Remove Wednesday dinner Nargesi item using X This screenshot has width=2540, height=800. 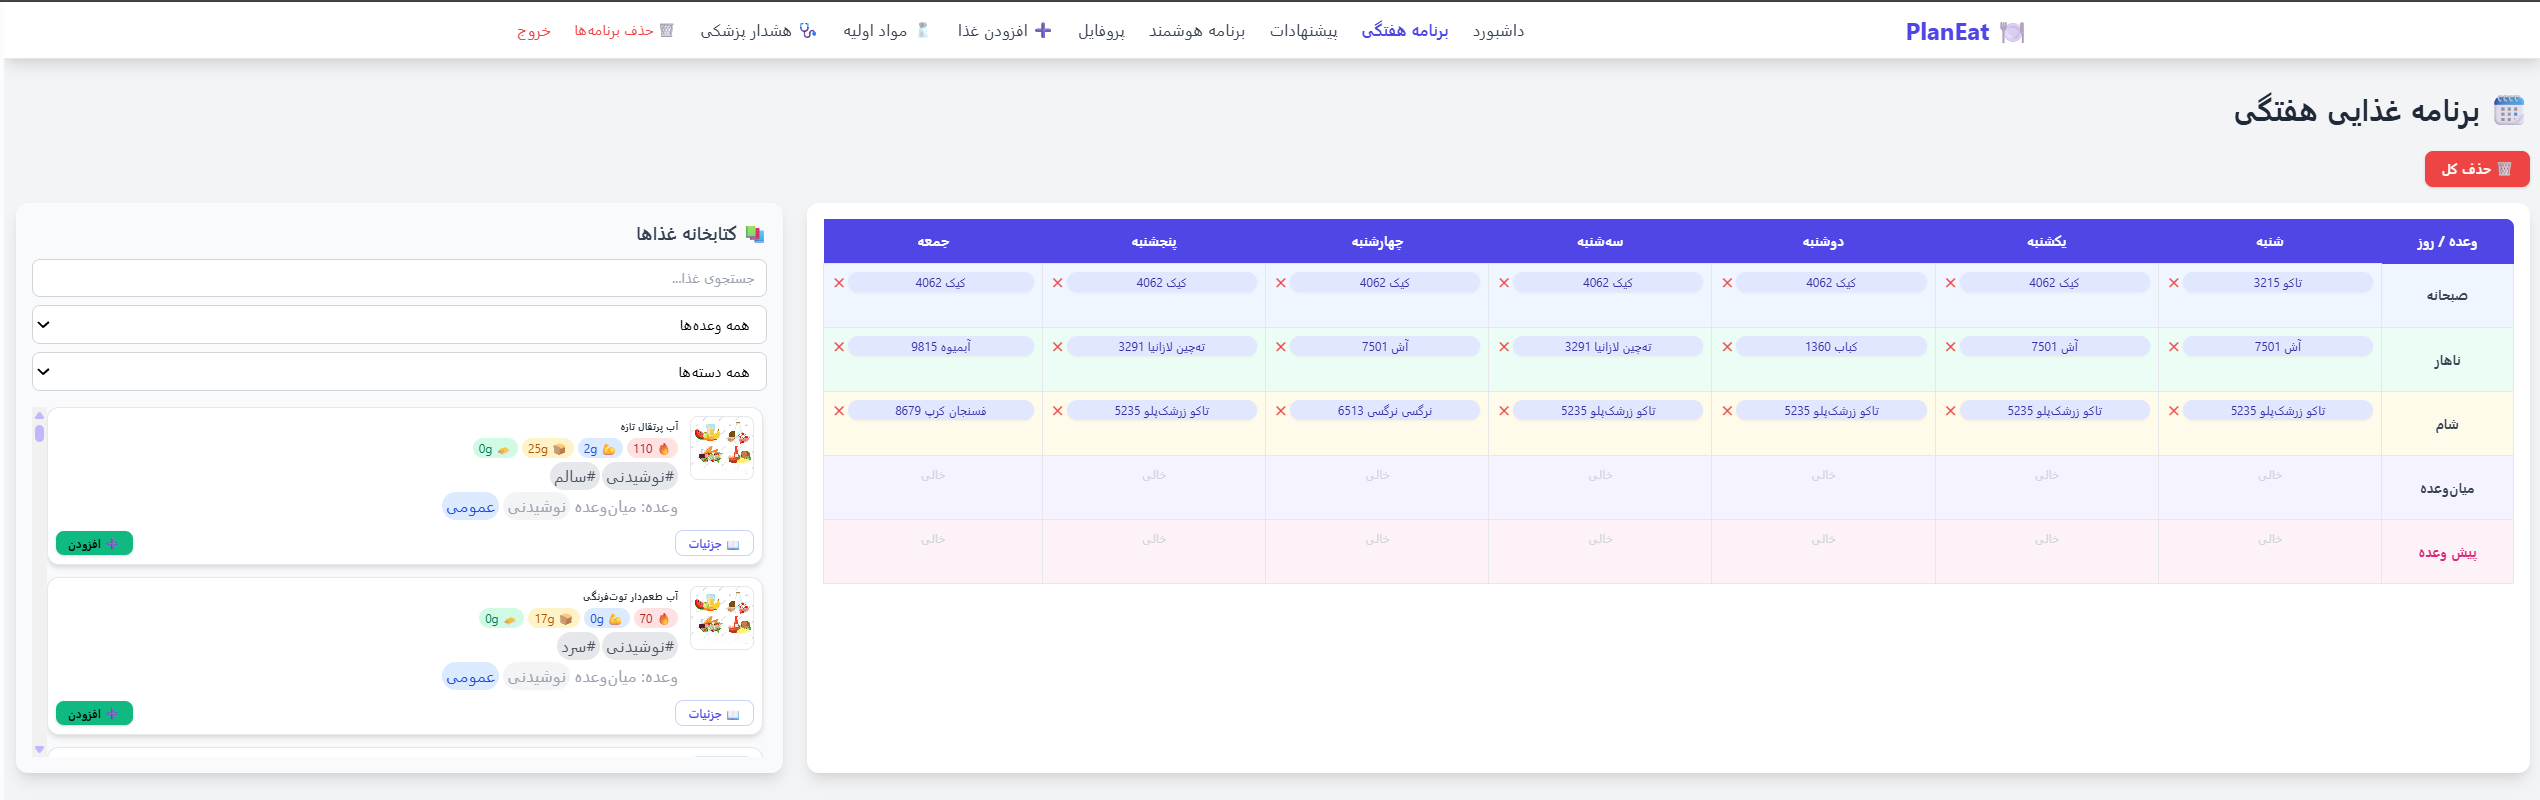(x=1280, y=411)
